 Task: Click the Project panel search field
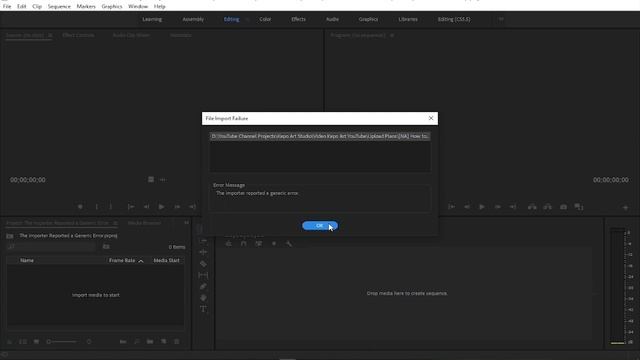[51, 247]
